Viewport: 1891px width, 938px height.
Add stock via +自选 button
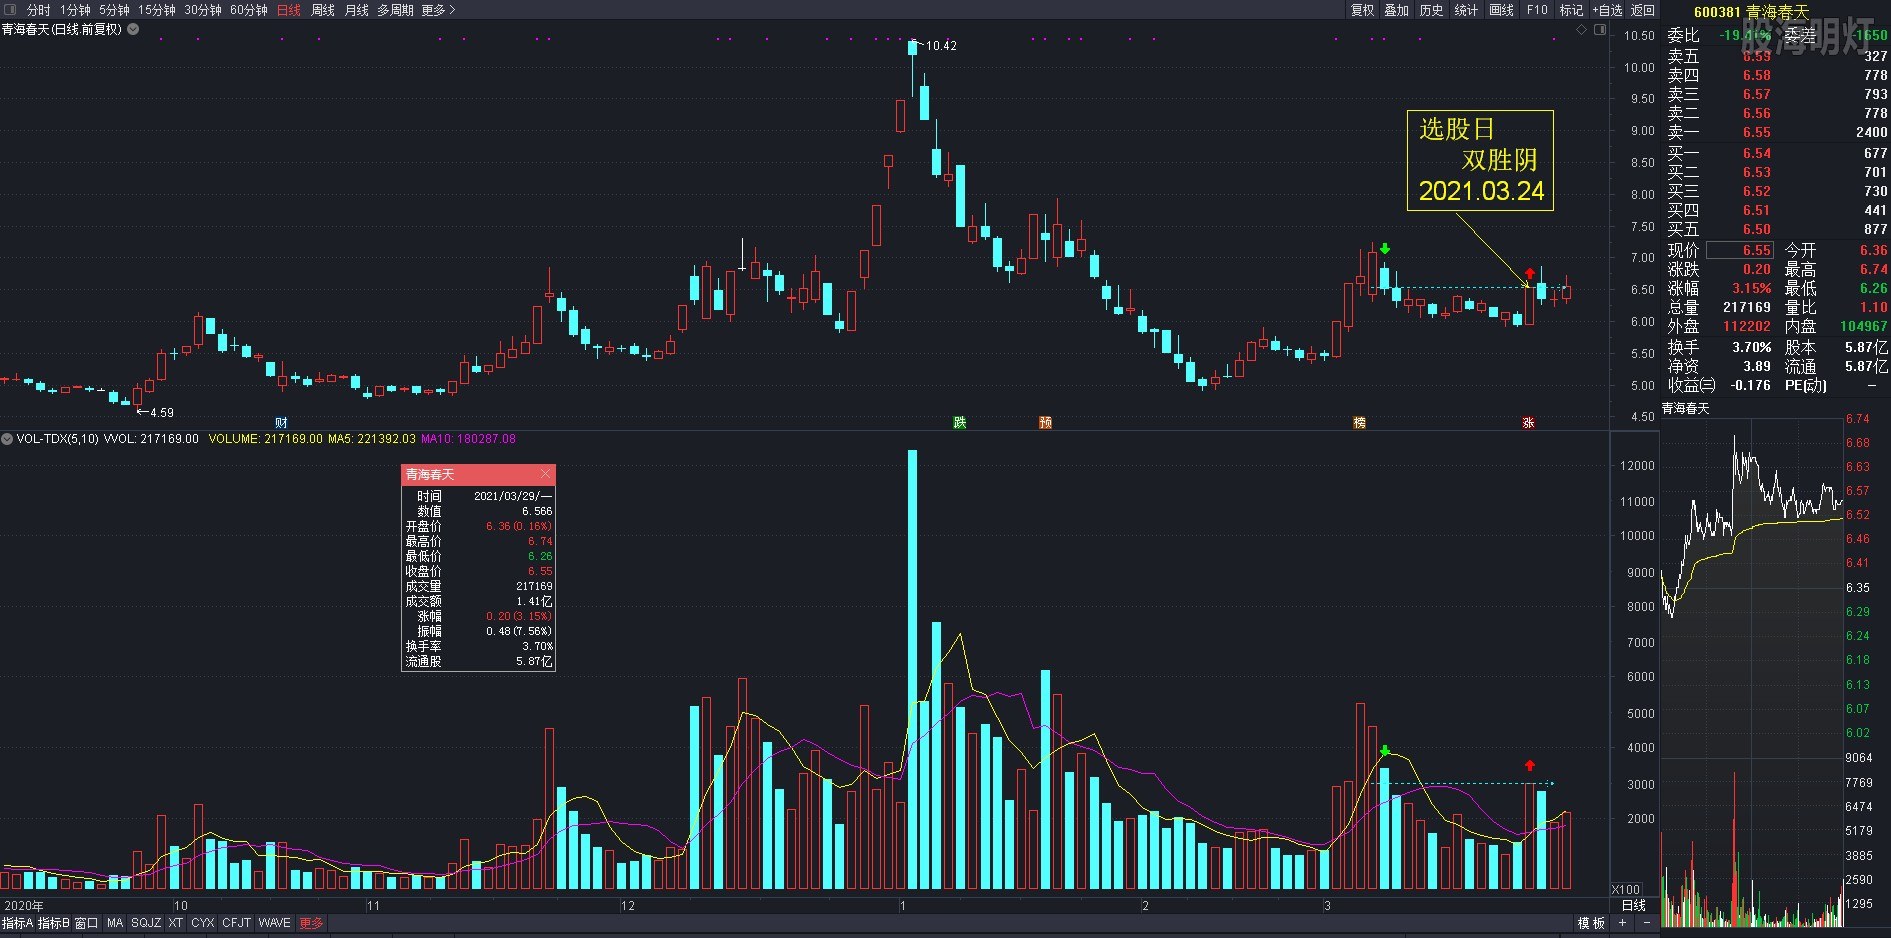pos(1607,10)
